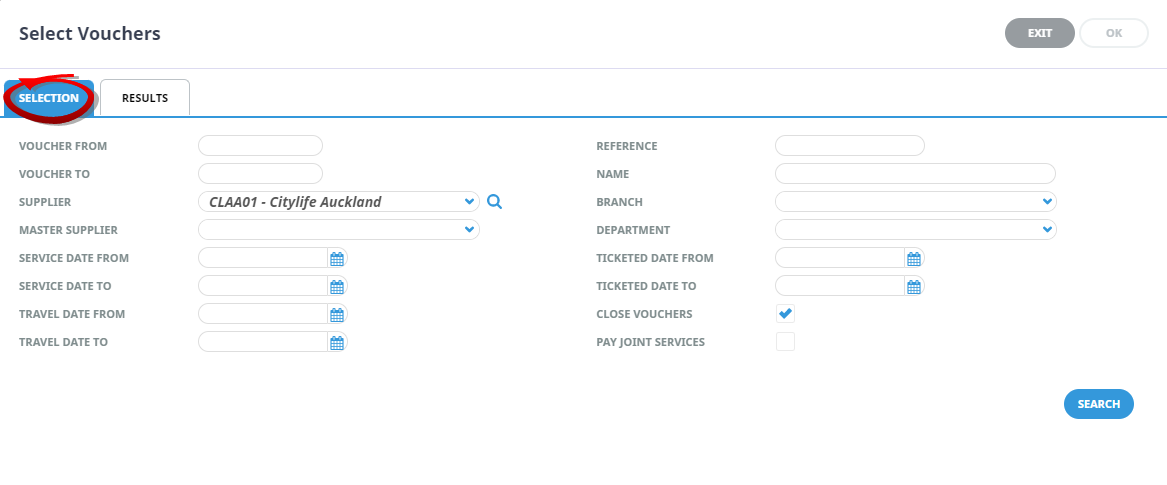This screenshot has width=1167, height=485.
Task: Click the supplier search magnifier icon
Action: coord(494,202)
